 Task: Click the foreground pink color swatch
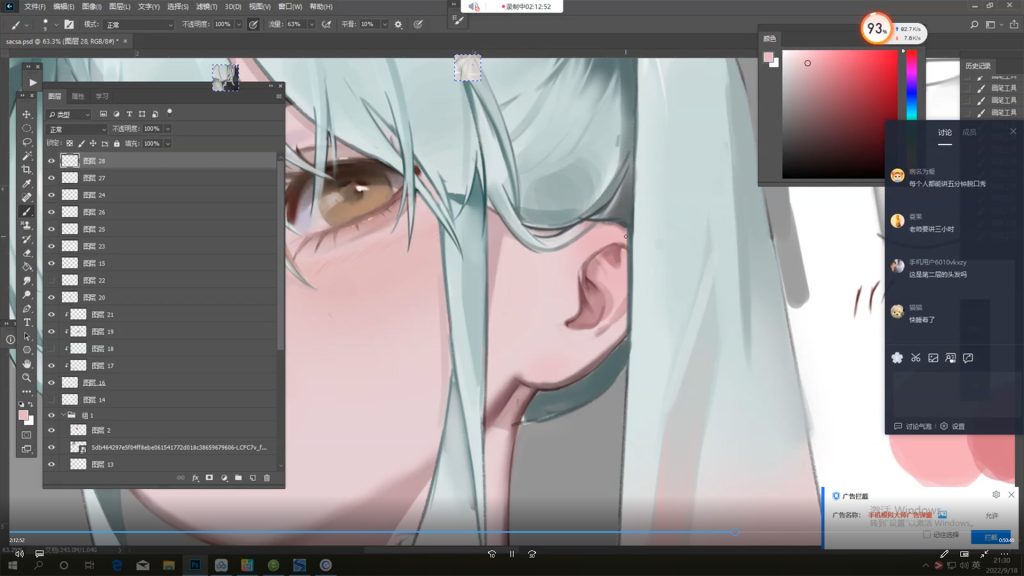coord(23,415)
